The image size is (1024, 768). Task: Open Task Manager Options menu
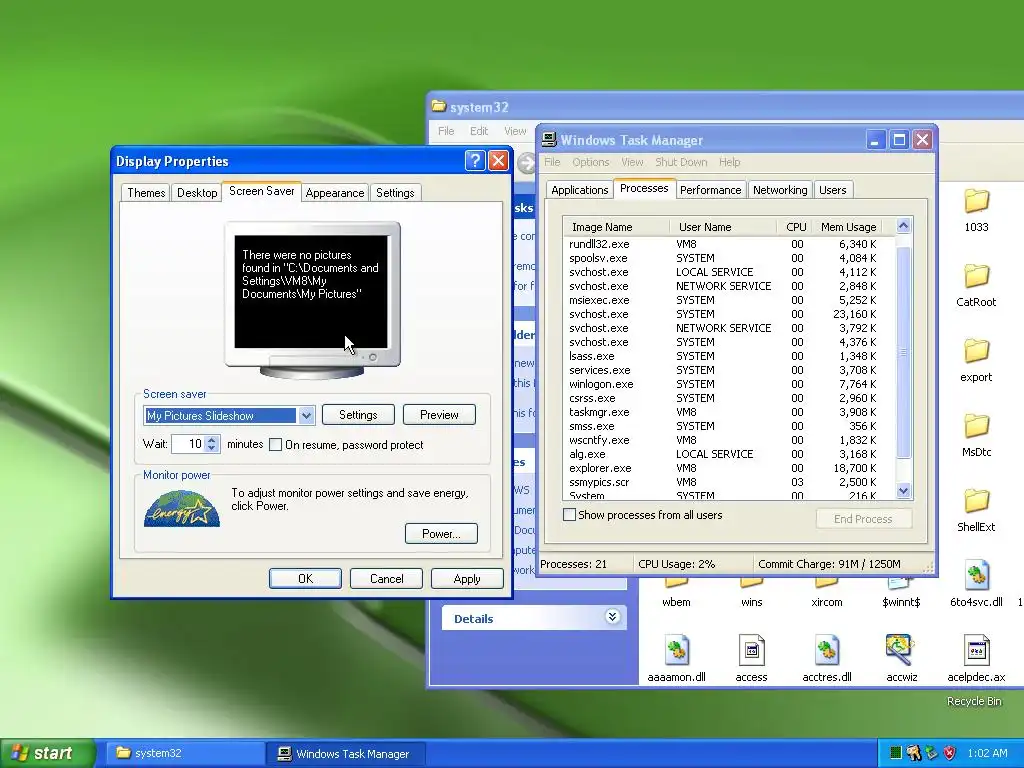click(590, 162)
